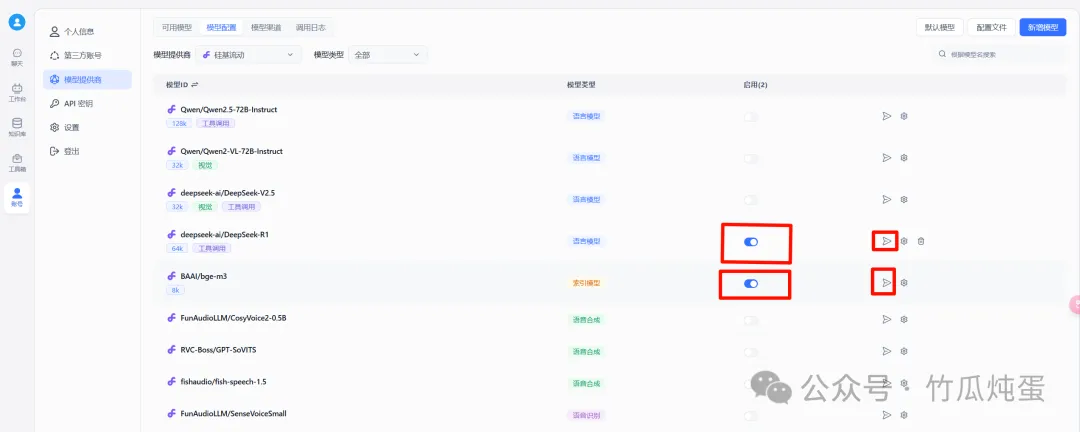Click the 索引模型 tag in bge-m3 row
Image resolution: width=1080 pixels, height=432 pixels.
[585, 283]
